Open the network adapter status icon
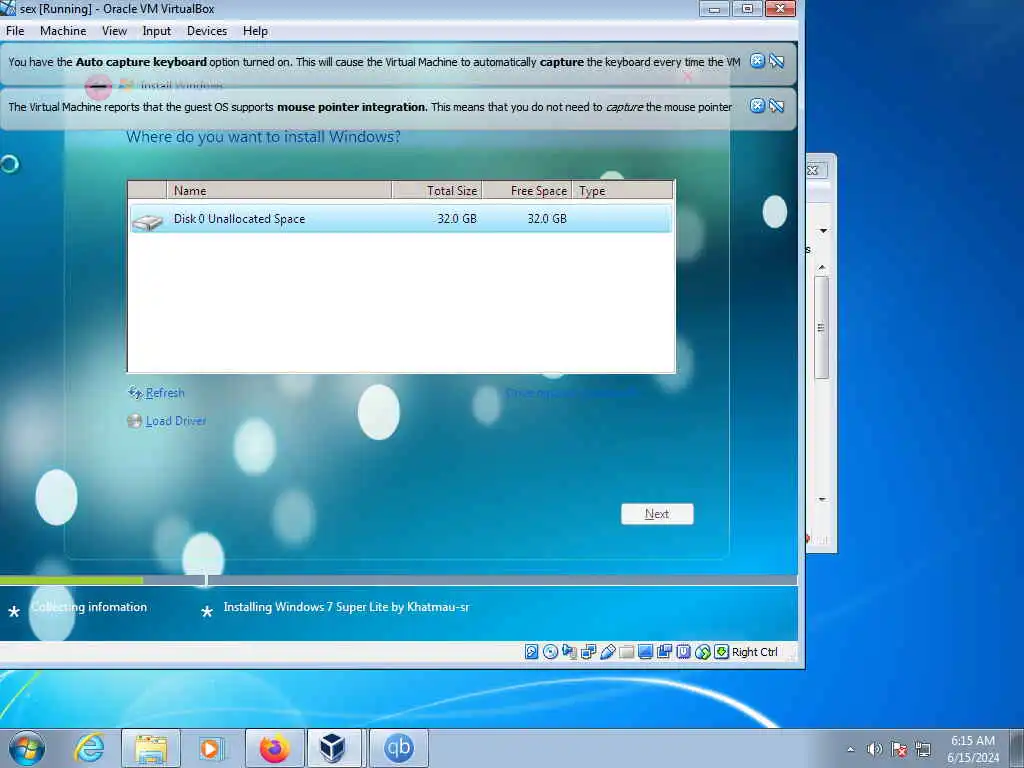Screen dimensions: 1024x768 click(588, 652)
